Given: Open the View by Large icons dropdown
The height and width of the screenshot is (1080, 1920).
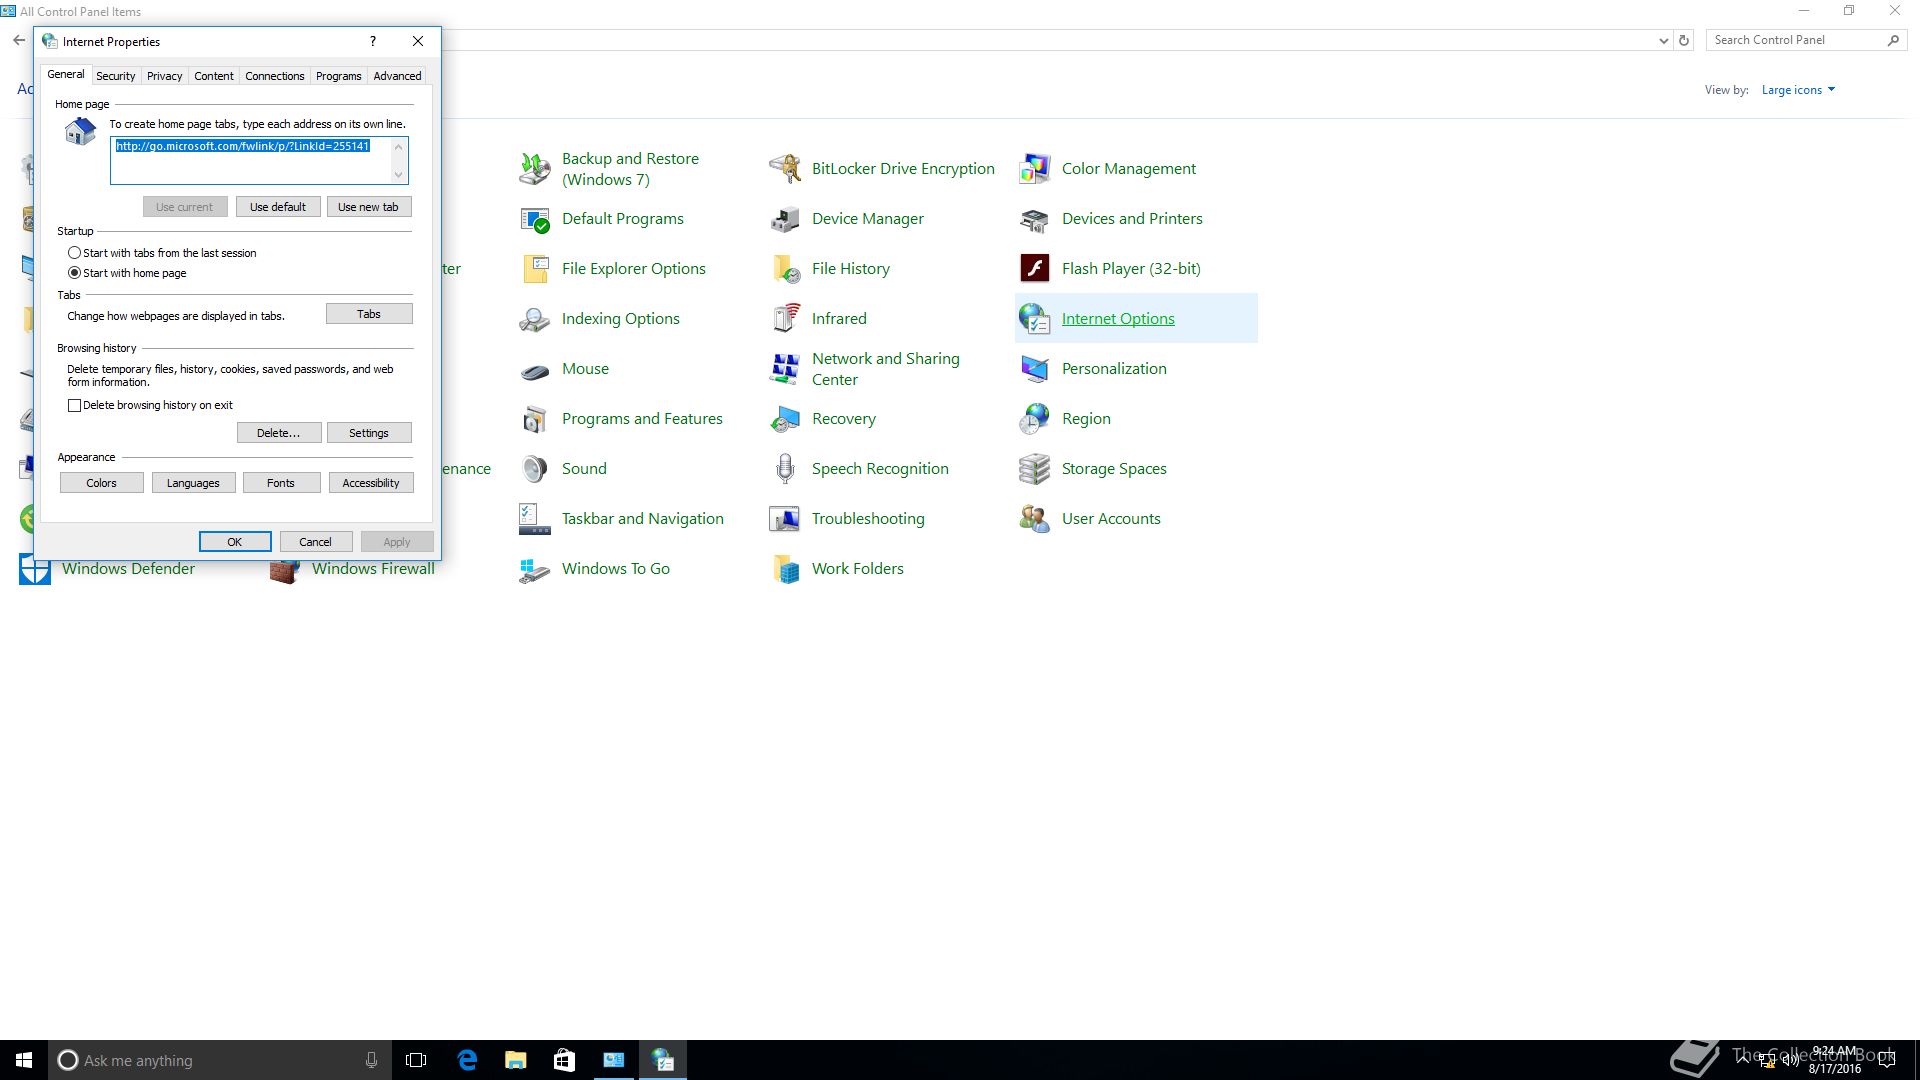Looking at the screenshot, I should (x=1798, y=90).
